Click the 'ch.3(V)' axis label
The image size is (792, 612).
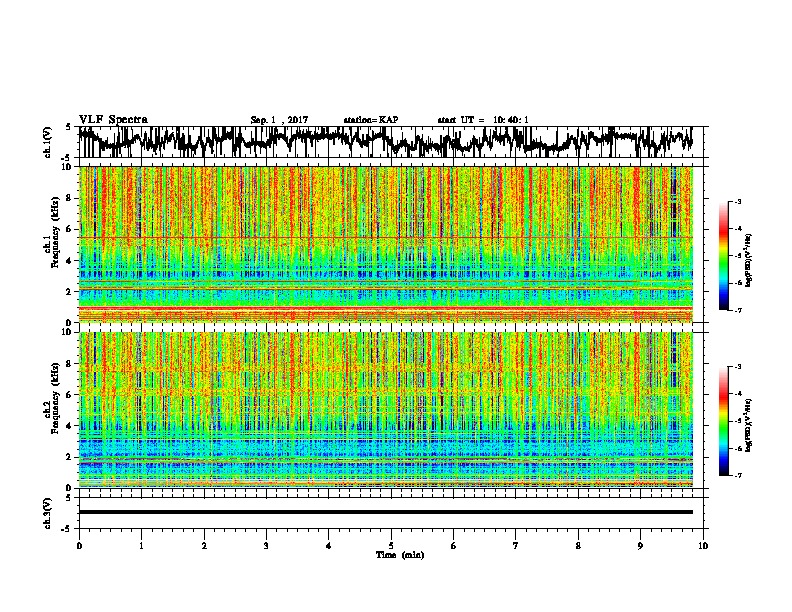(47, 513)
